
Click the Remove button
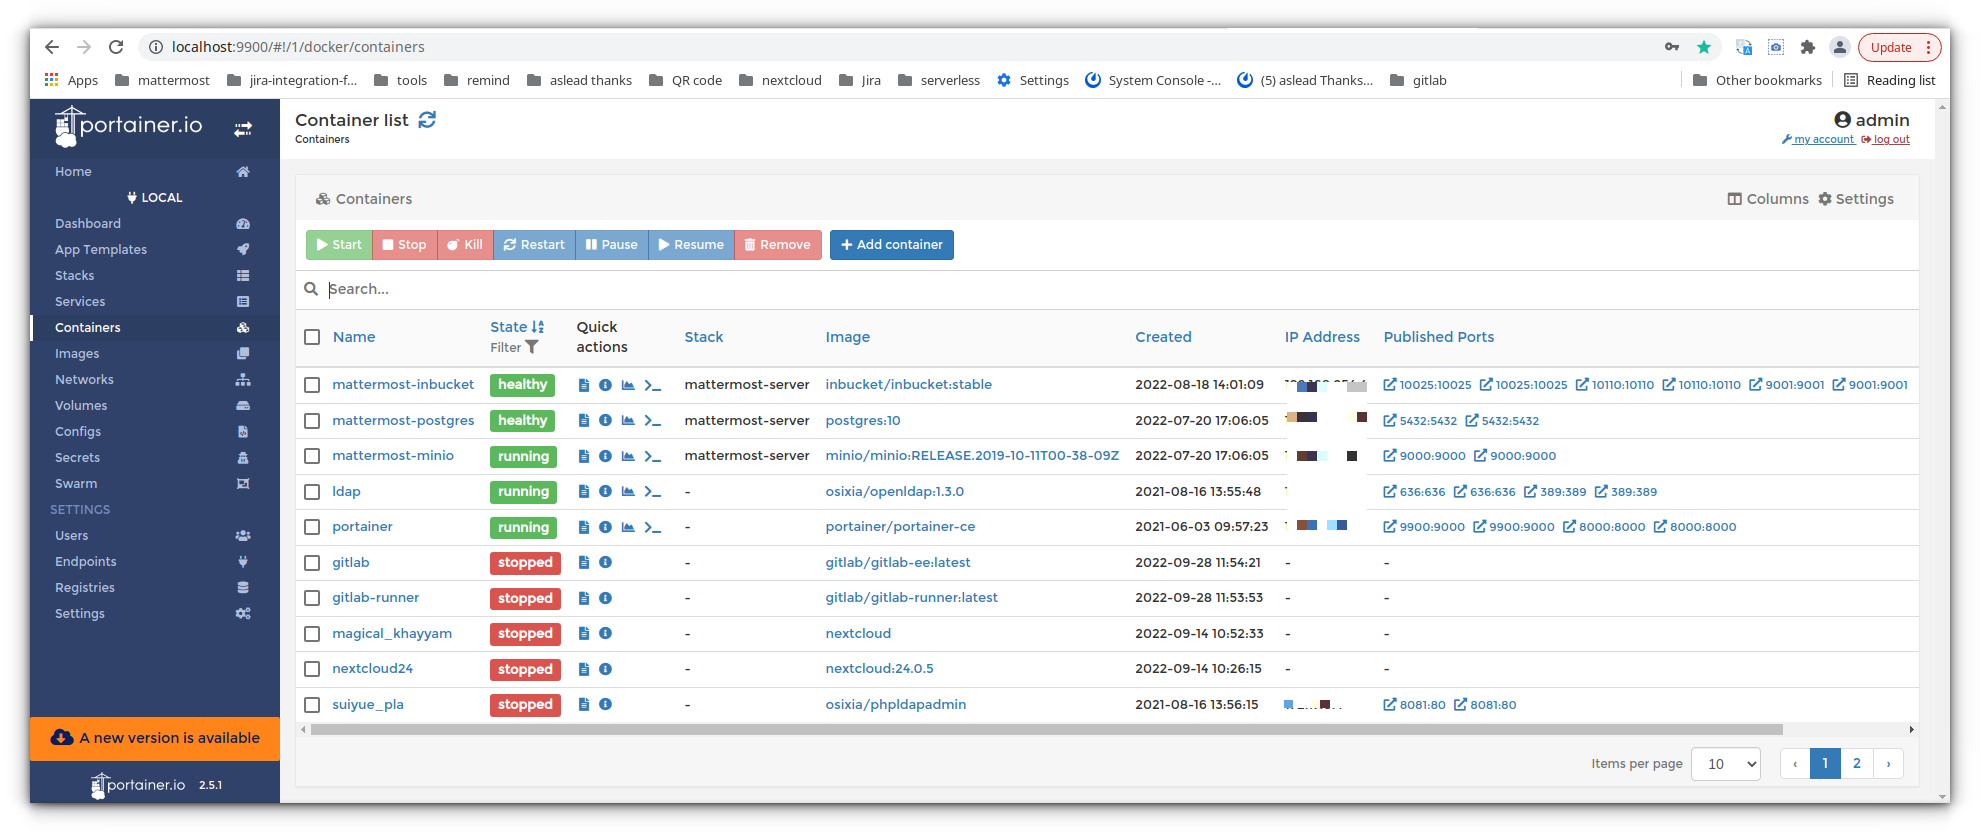tap(778, 245)
